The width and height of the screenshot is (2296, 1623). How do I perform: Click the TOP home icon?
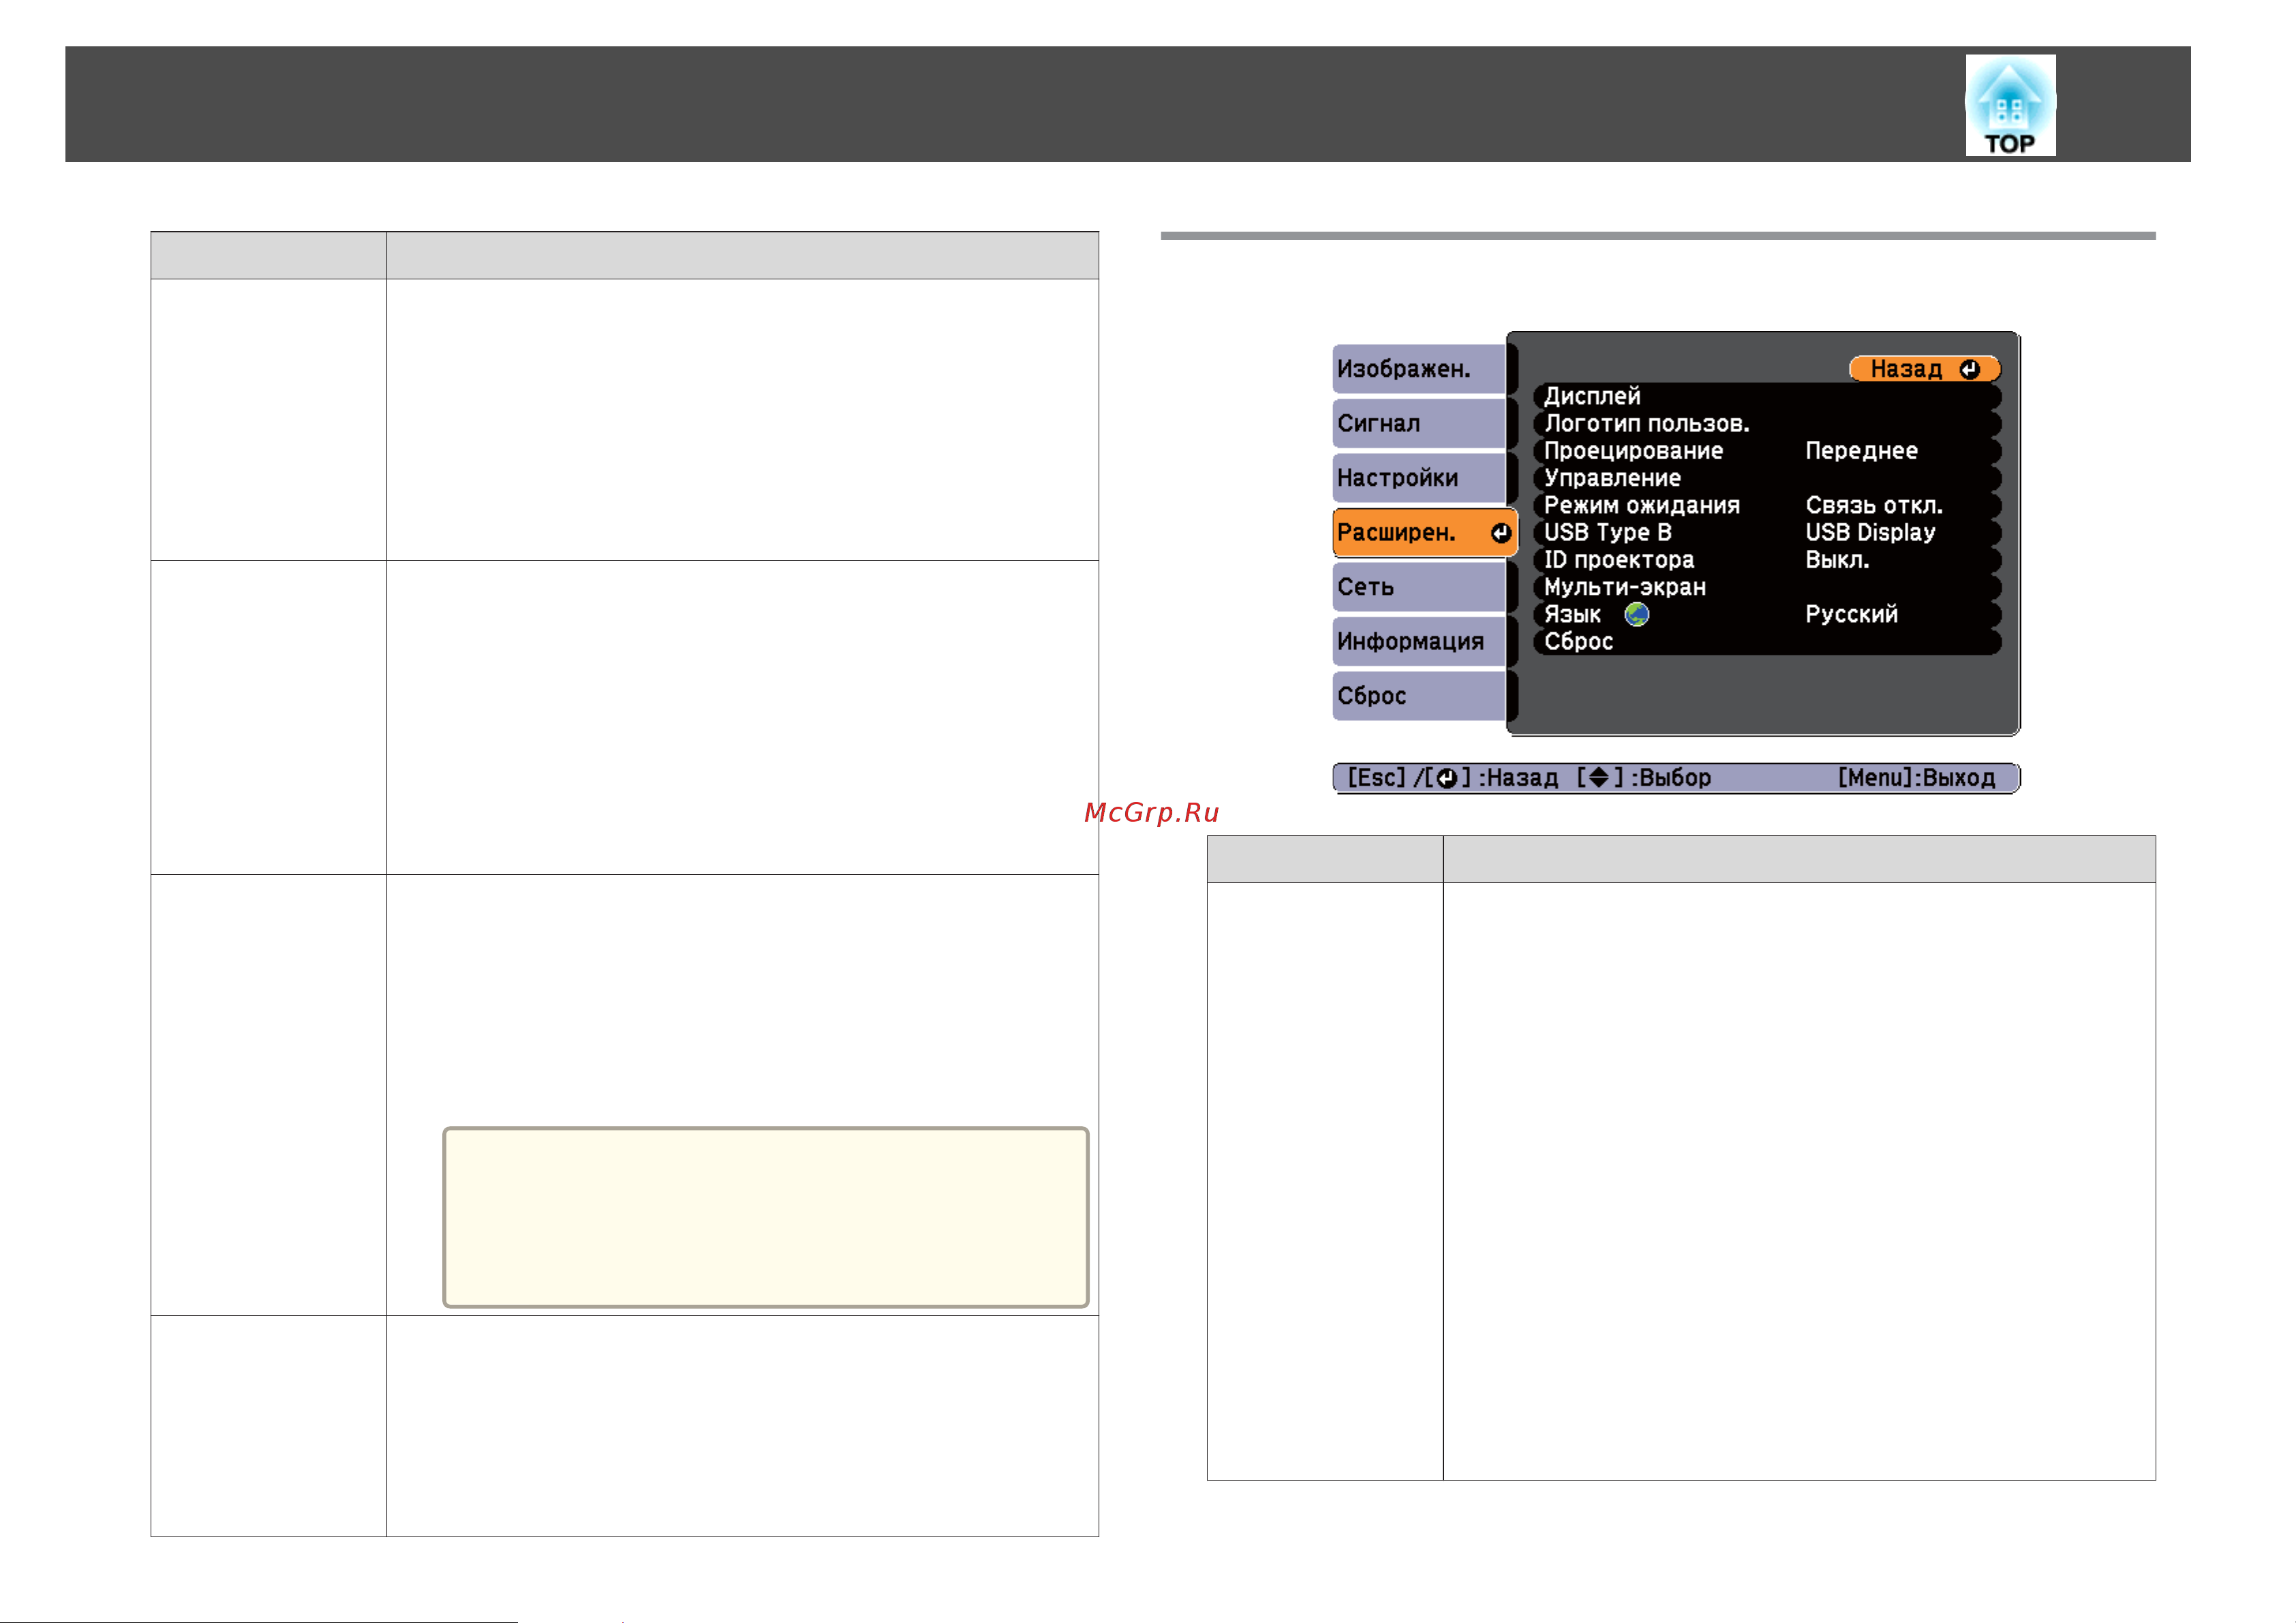pos(2010,105)
